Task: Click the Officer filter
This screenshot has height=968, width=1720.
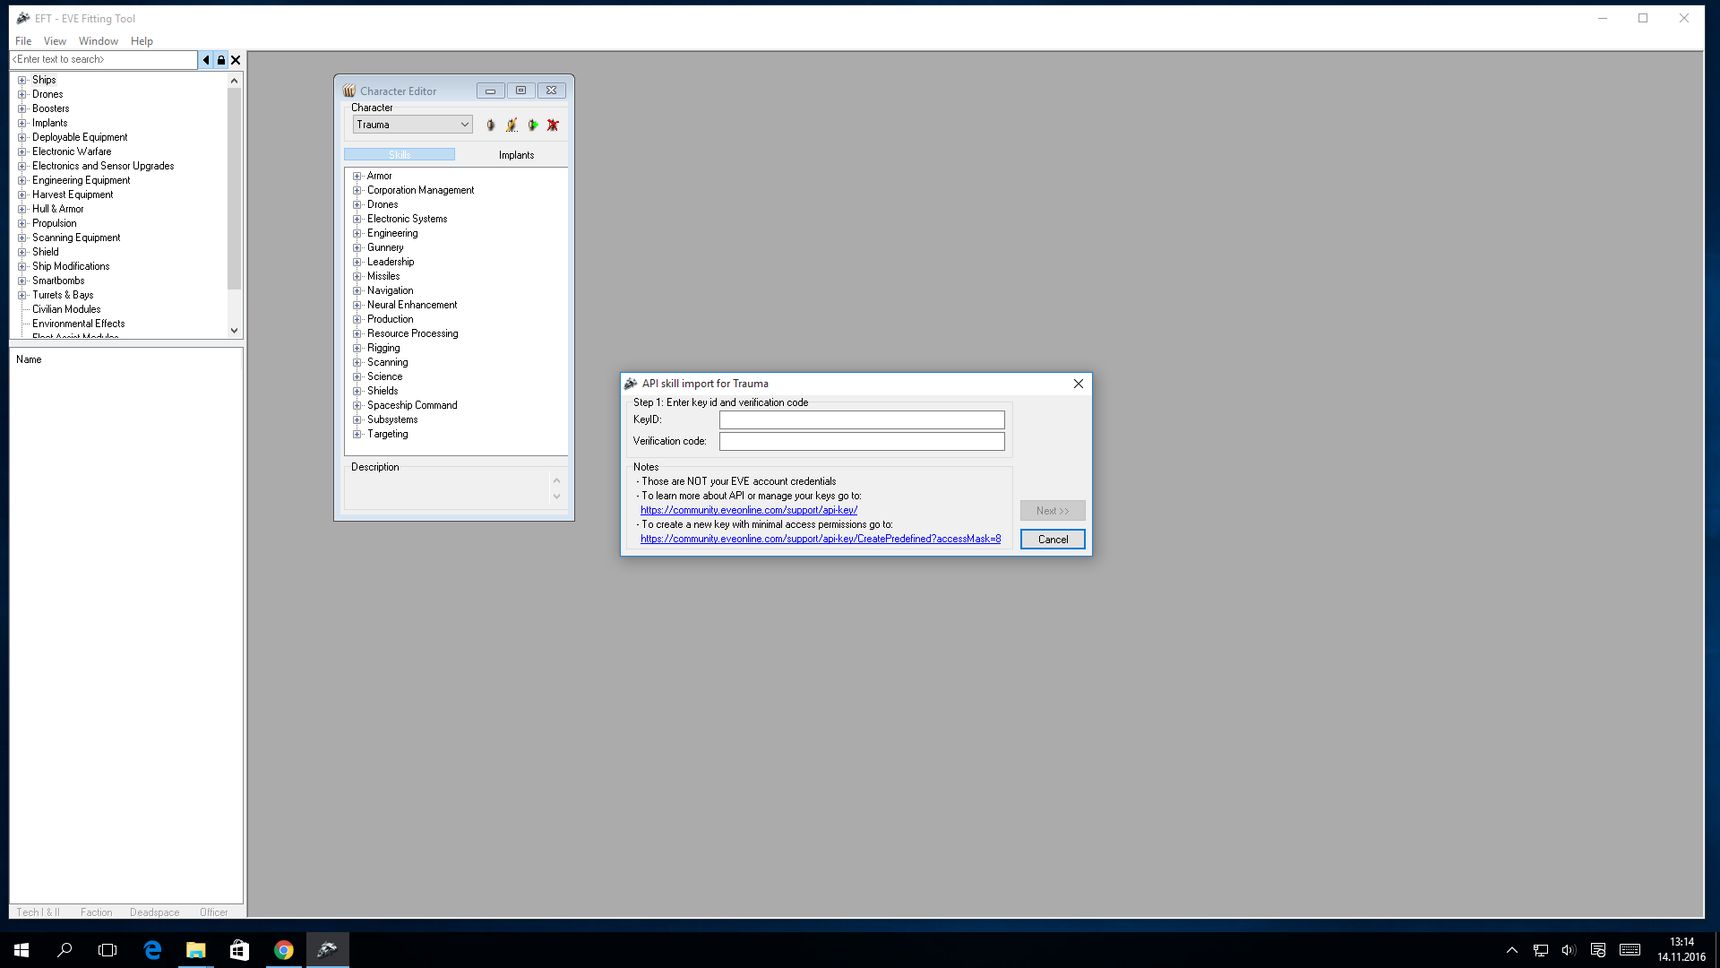Action: click(x=214, y=912)
